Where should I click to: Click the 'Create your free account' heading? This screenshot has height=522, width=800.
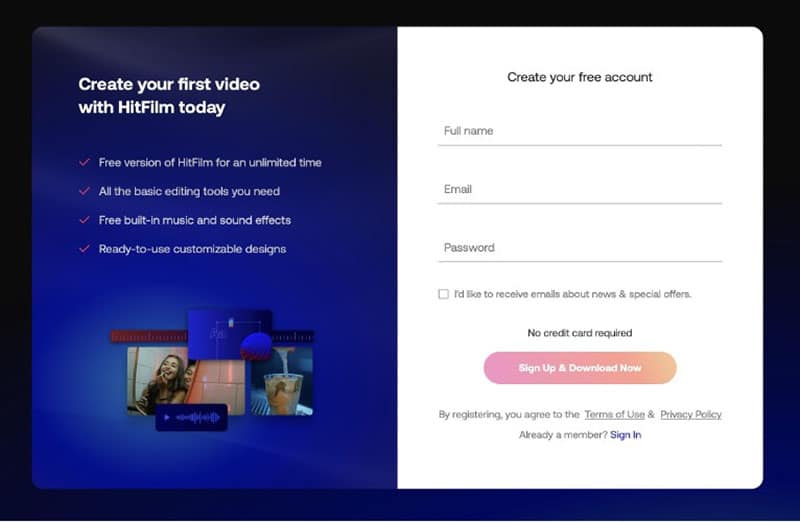click(580, 77)
